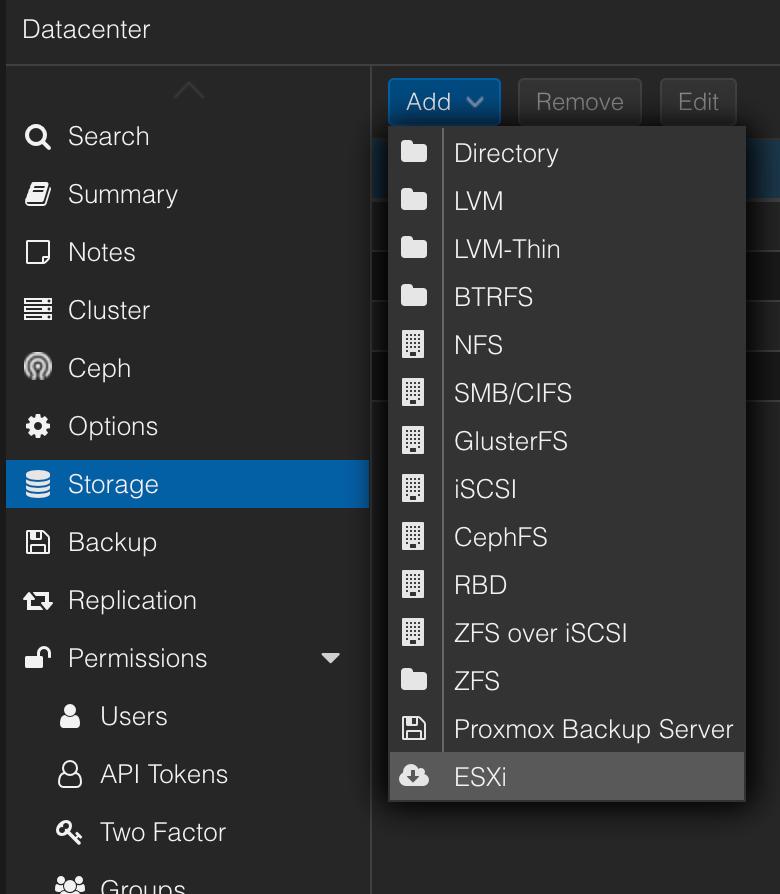Pick ZFS over iSCSI option

tap(540, 633)
